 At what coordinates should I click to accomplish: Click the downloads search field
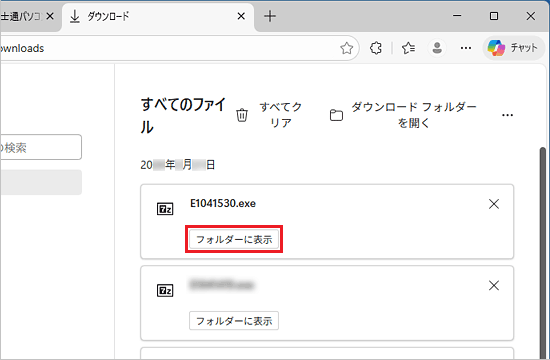click(x=41, y=147)
